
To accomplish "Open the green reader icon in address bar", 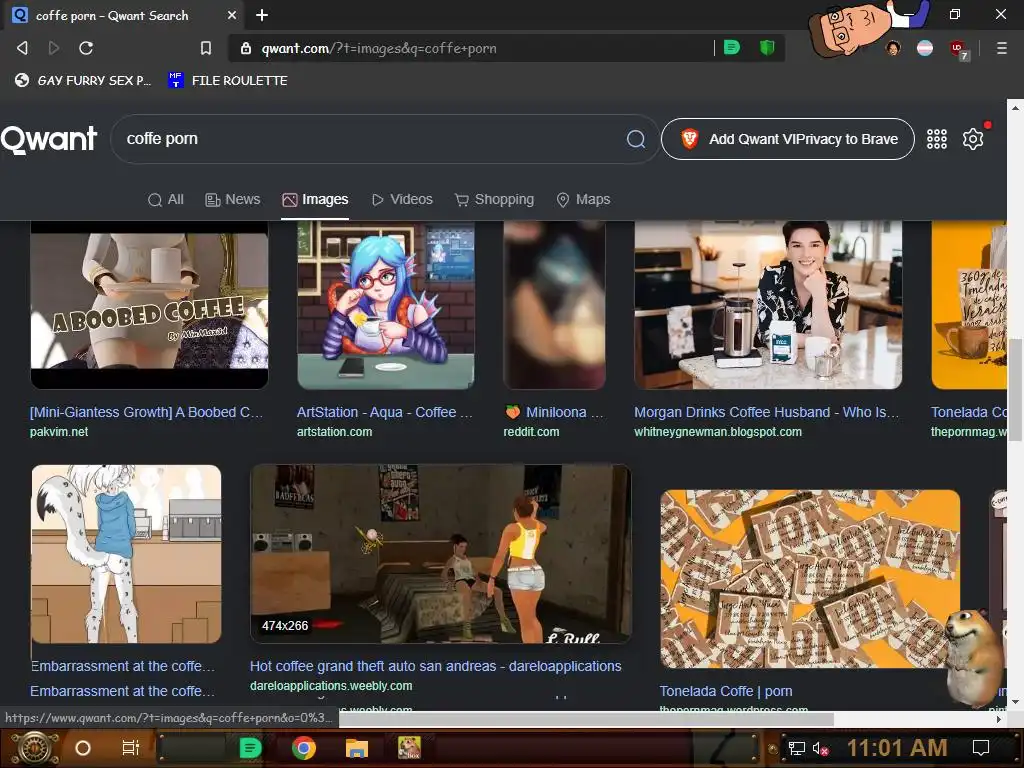I will pos(731,48).
